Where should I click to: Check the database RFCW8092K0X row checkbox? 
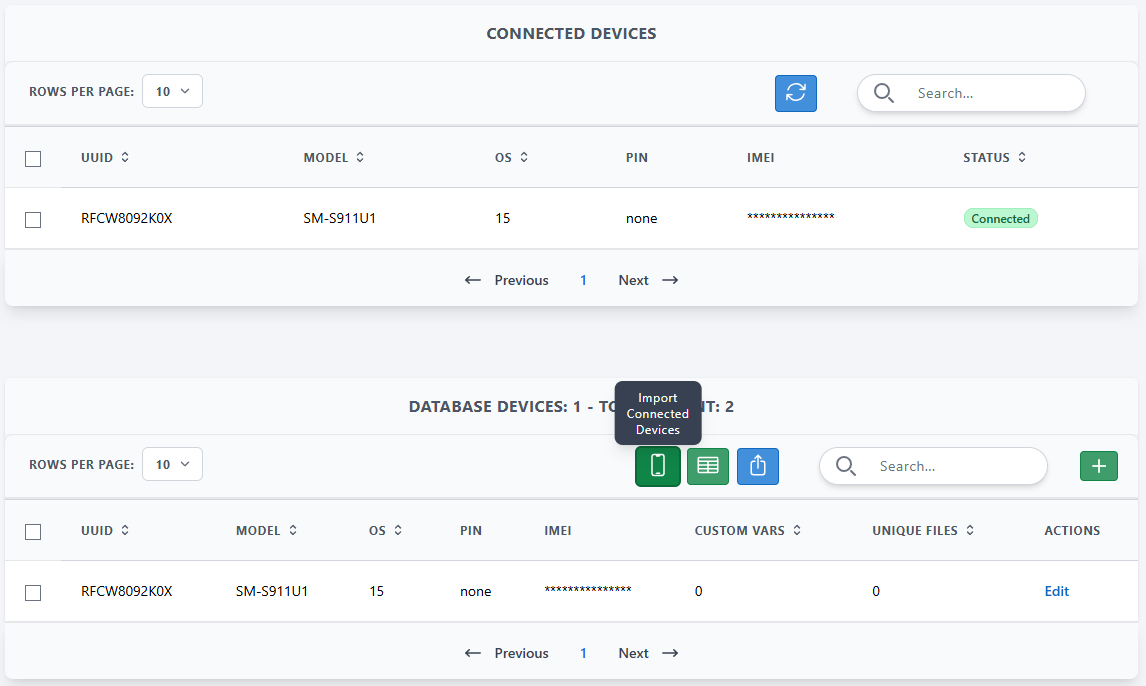[33, 592]
